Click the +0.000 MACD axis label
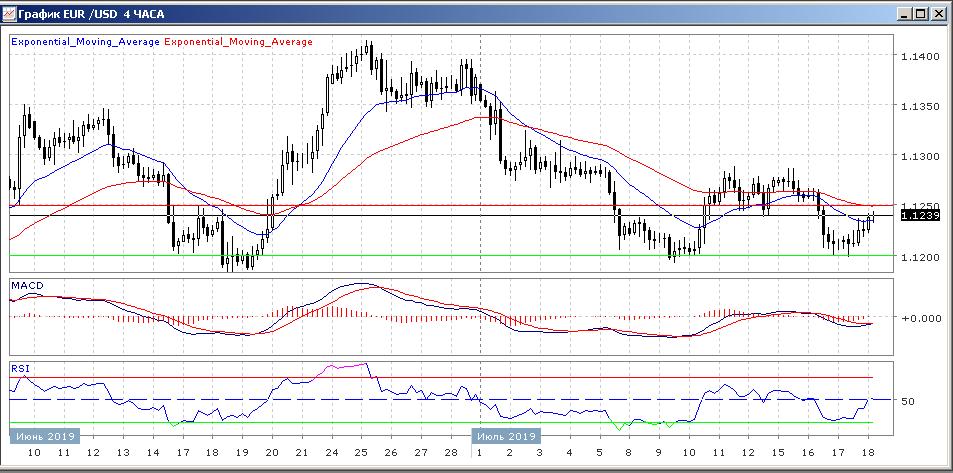 [918, 318]
